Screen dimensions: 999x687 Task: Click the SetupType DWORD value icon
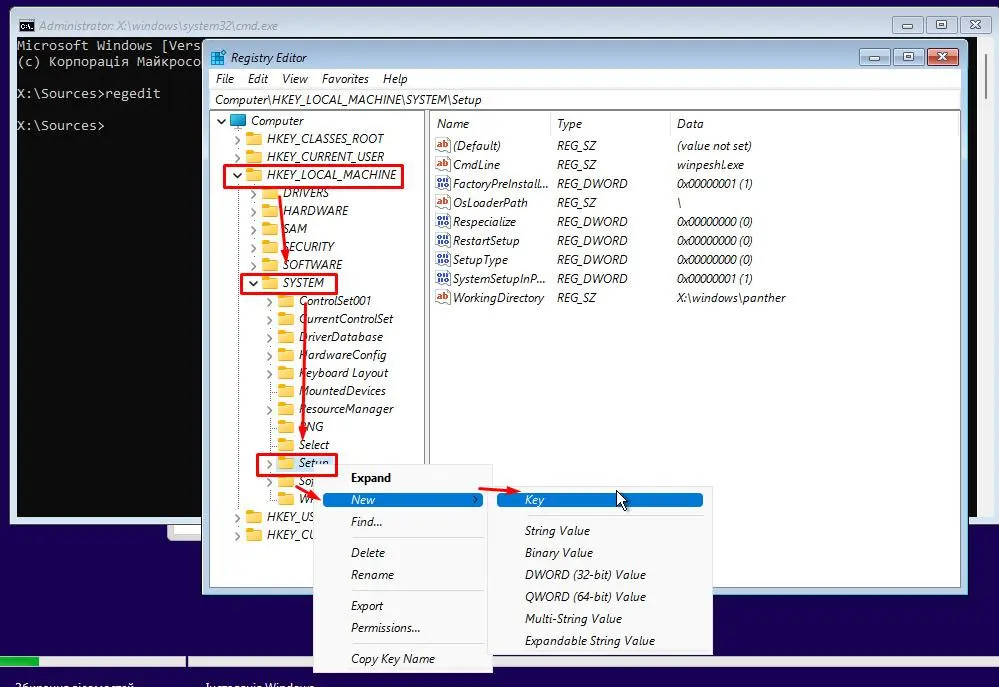click(443, 260)
